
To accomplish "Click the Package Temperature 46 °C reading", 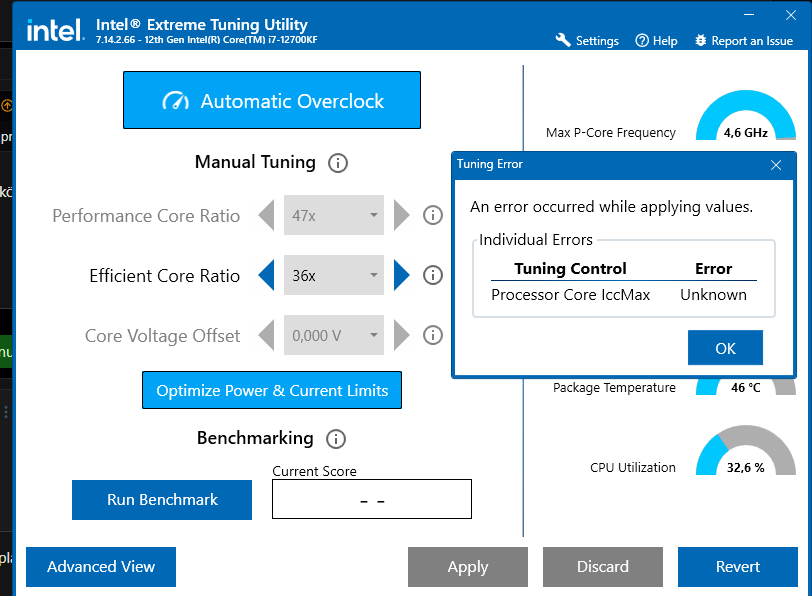I will [746, 387].
